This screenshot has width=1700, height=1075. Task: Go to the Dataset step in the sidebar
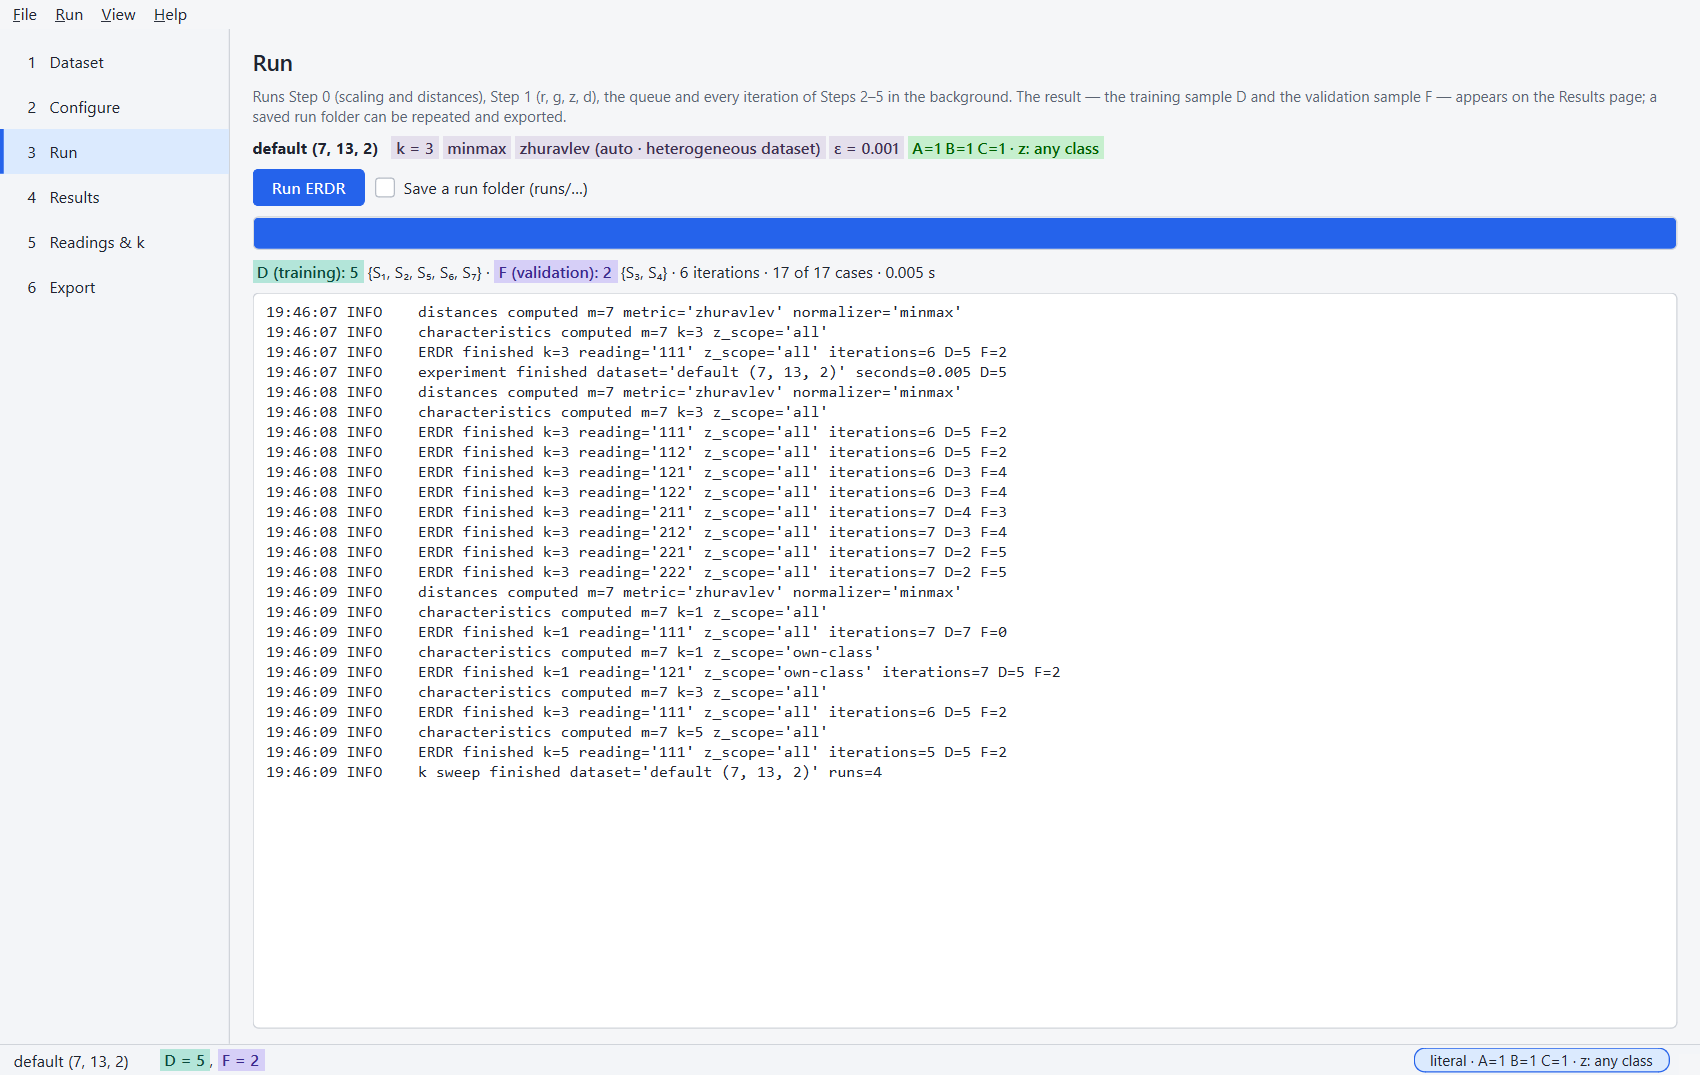click(x=114, y=62)
